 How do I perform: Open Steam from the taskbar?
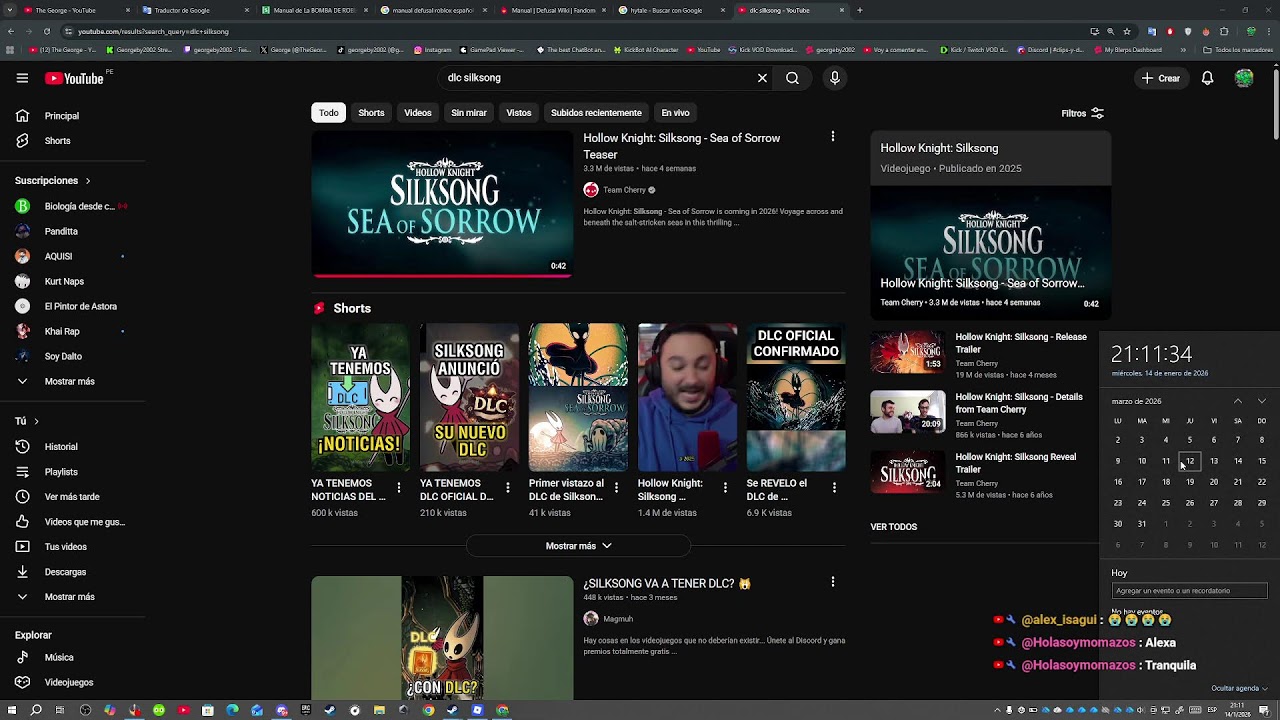pyautogui.click(x=330, y=710)
